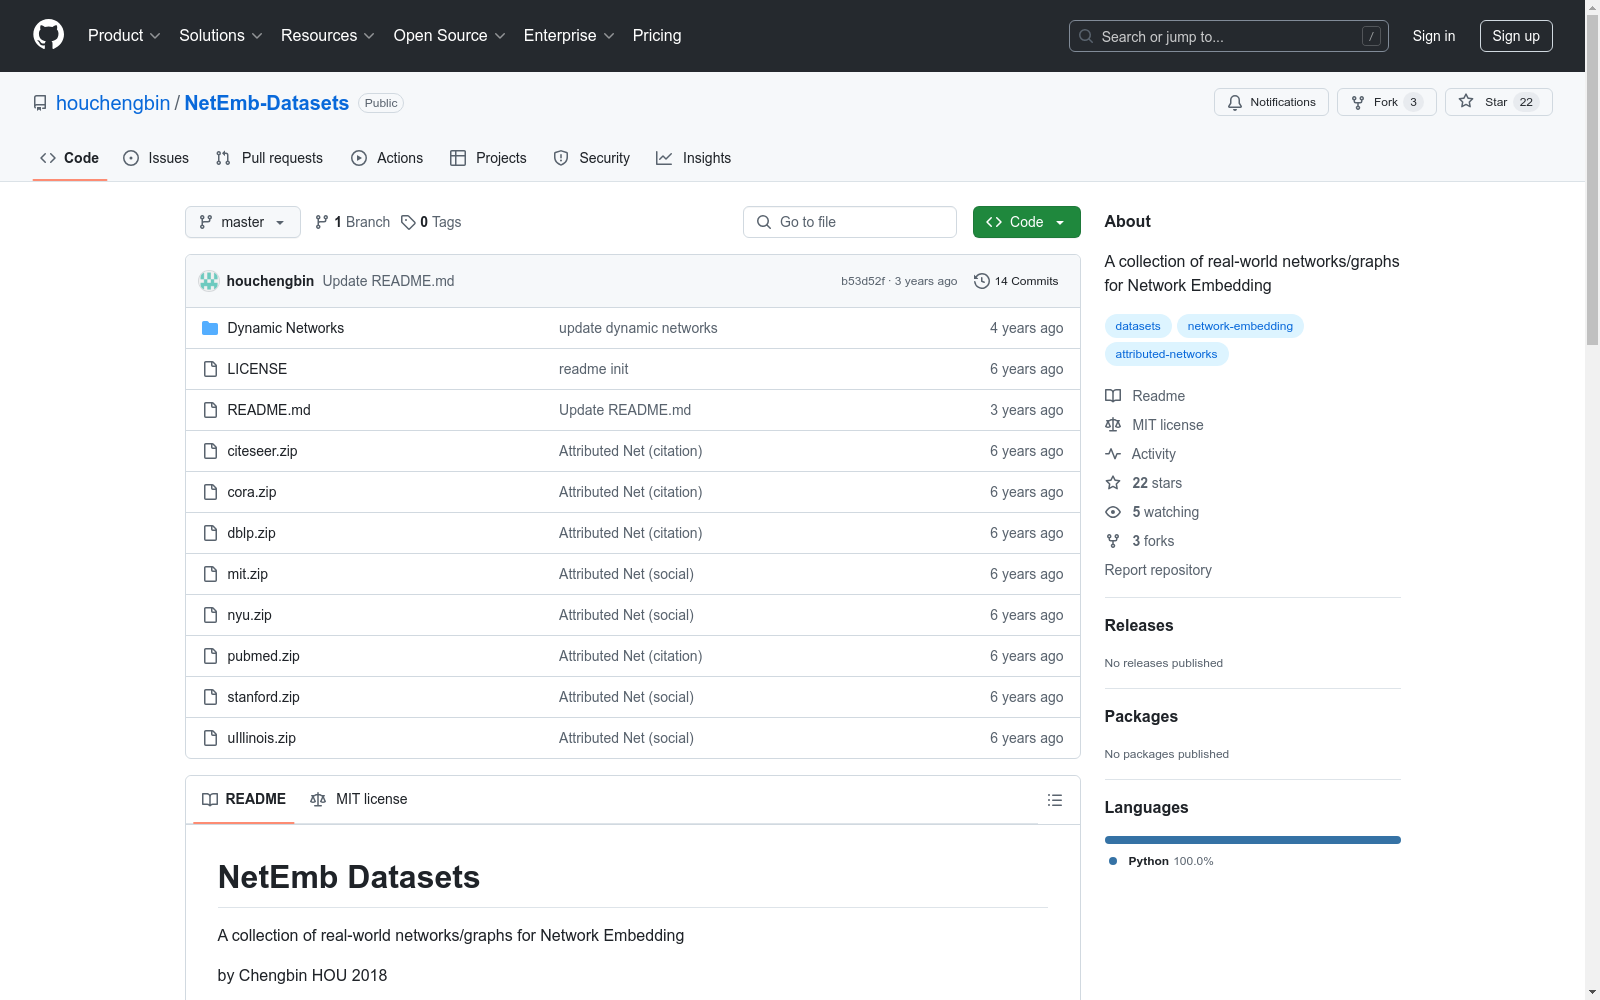Viewport: 1600px width, 1000px height.
Task: Click the file icon next to nyu.zip
Action: pyautogui.click(x=210, y=615)
